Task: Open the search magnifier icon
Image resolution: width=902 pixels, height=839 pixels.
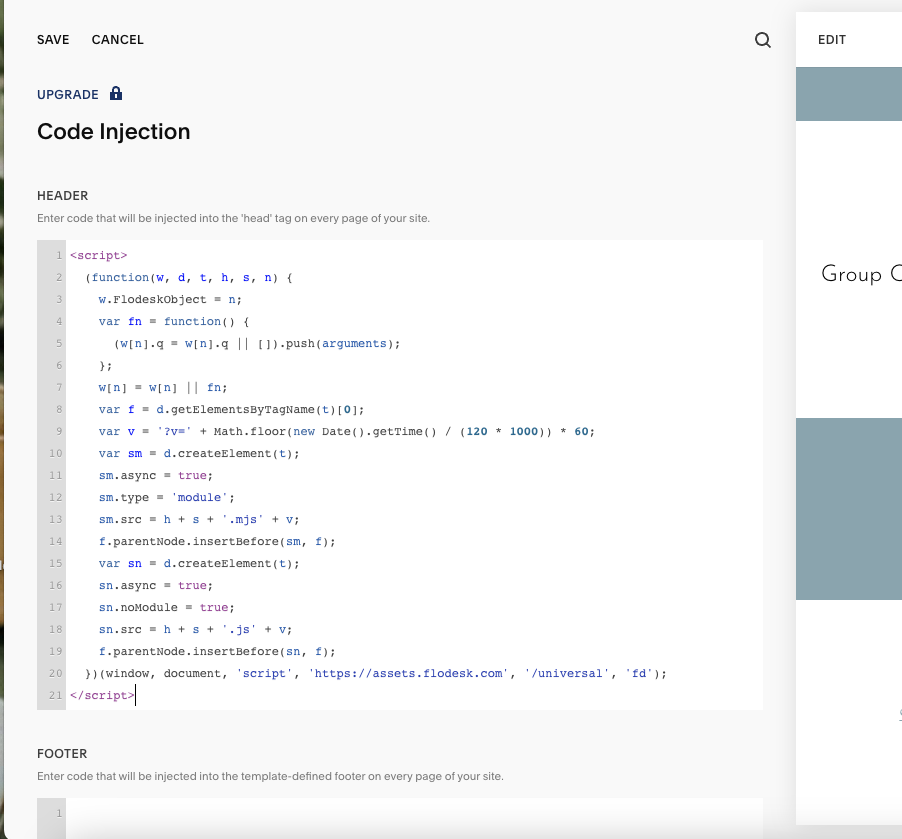Action: tap(762, 39)
